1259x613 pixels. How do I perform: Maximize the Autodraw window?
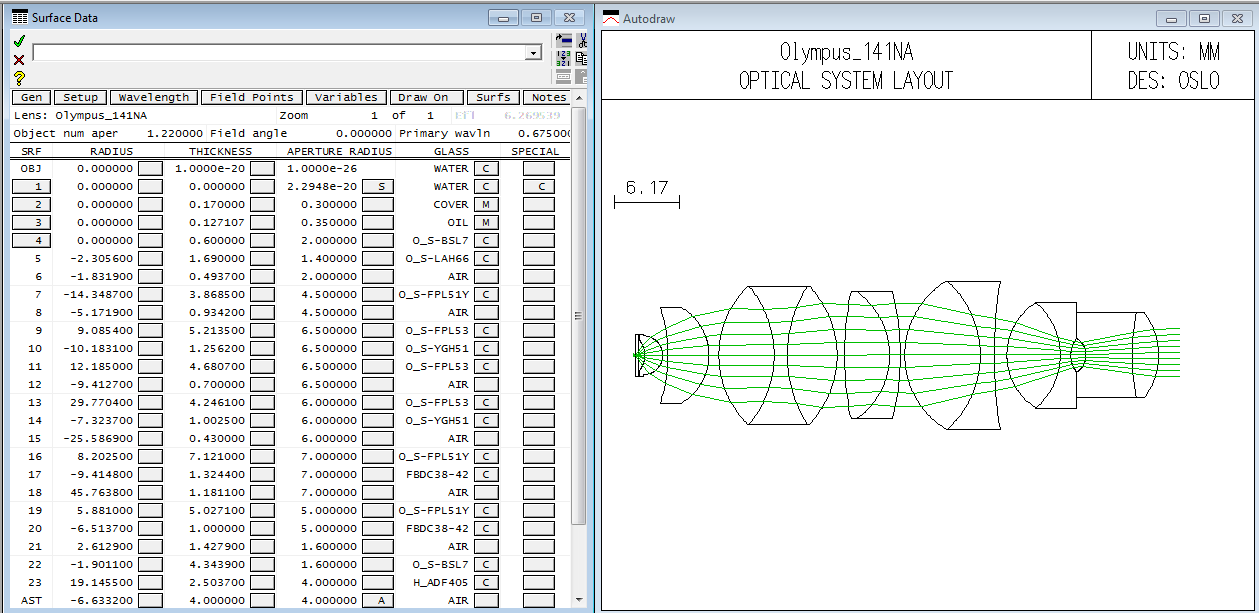pos(1204,18)
